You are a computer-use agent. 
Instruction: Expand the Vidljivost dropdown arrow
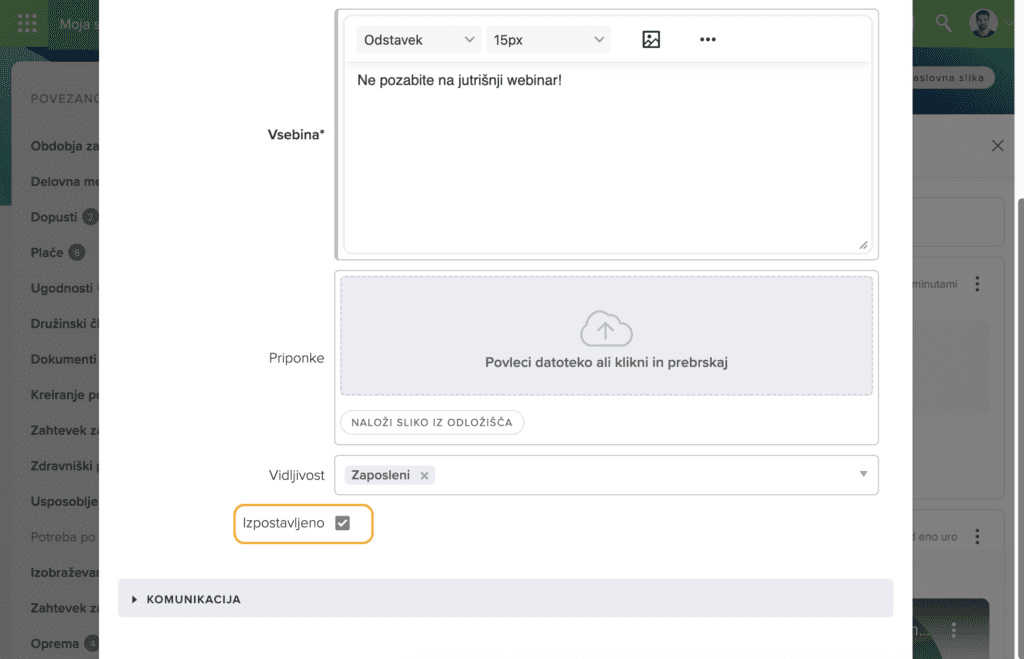(863, 474)
